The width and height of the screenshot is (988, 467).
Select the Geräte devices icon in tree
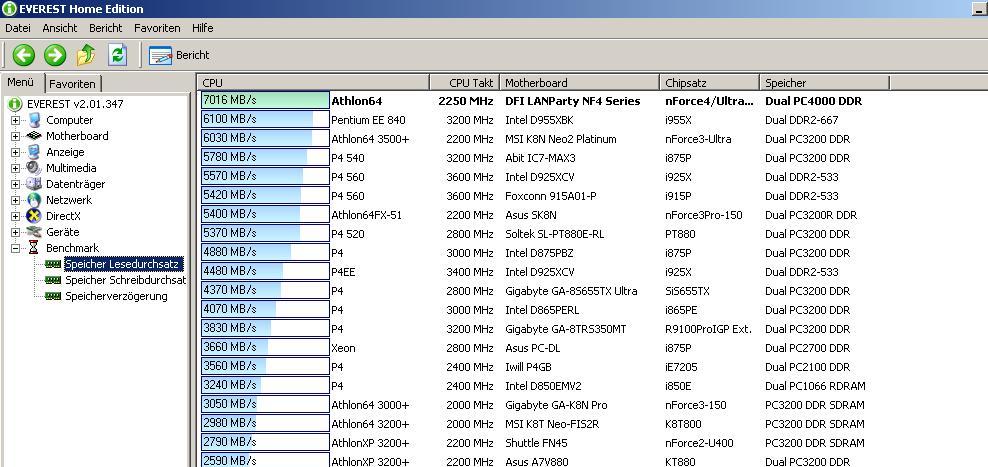[34, 232]
